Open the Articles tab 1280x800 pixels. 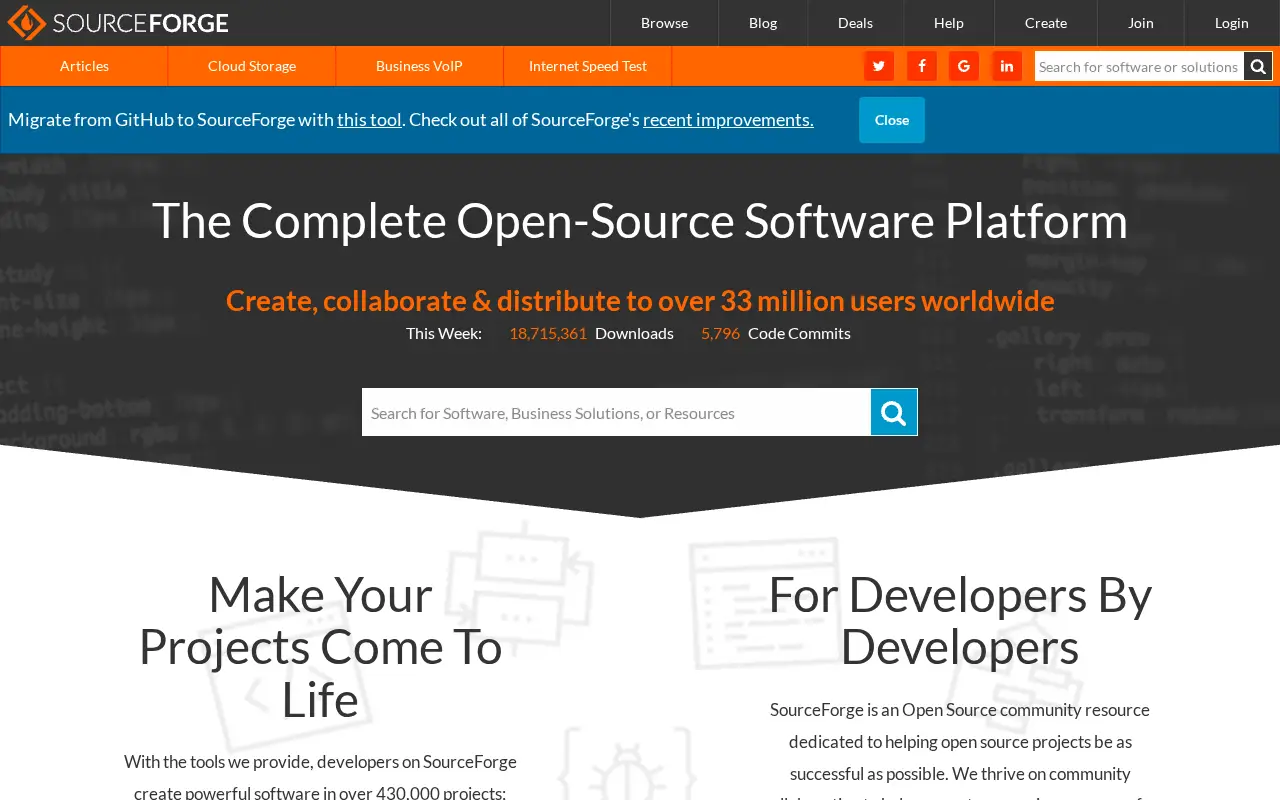point(84,66)
